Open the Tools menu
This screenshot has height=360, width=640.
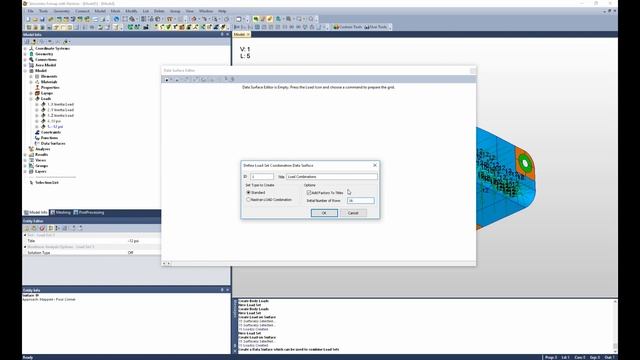click(43, 11)
